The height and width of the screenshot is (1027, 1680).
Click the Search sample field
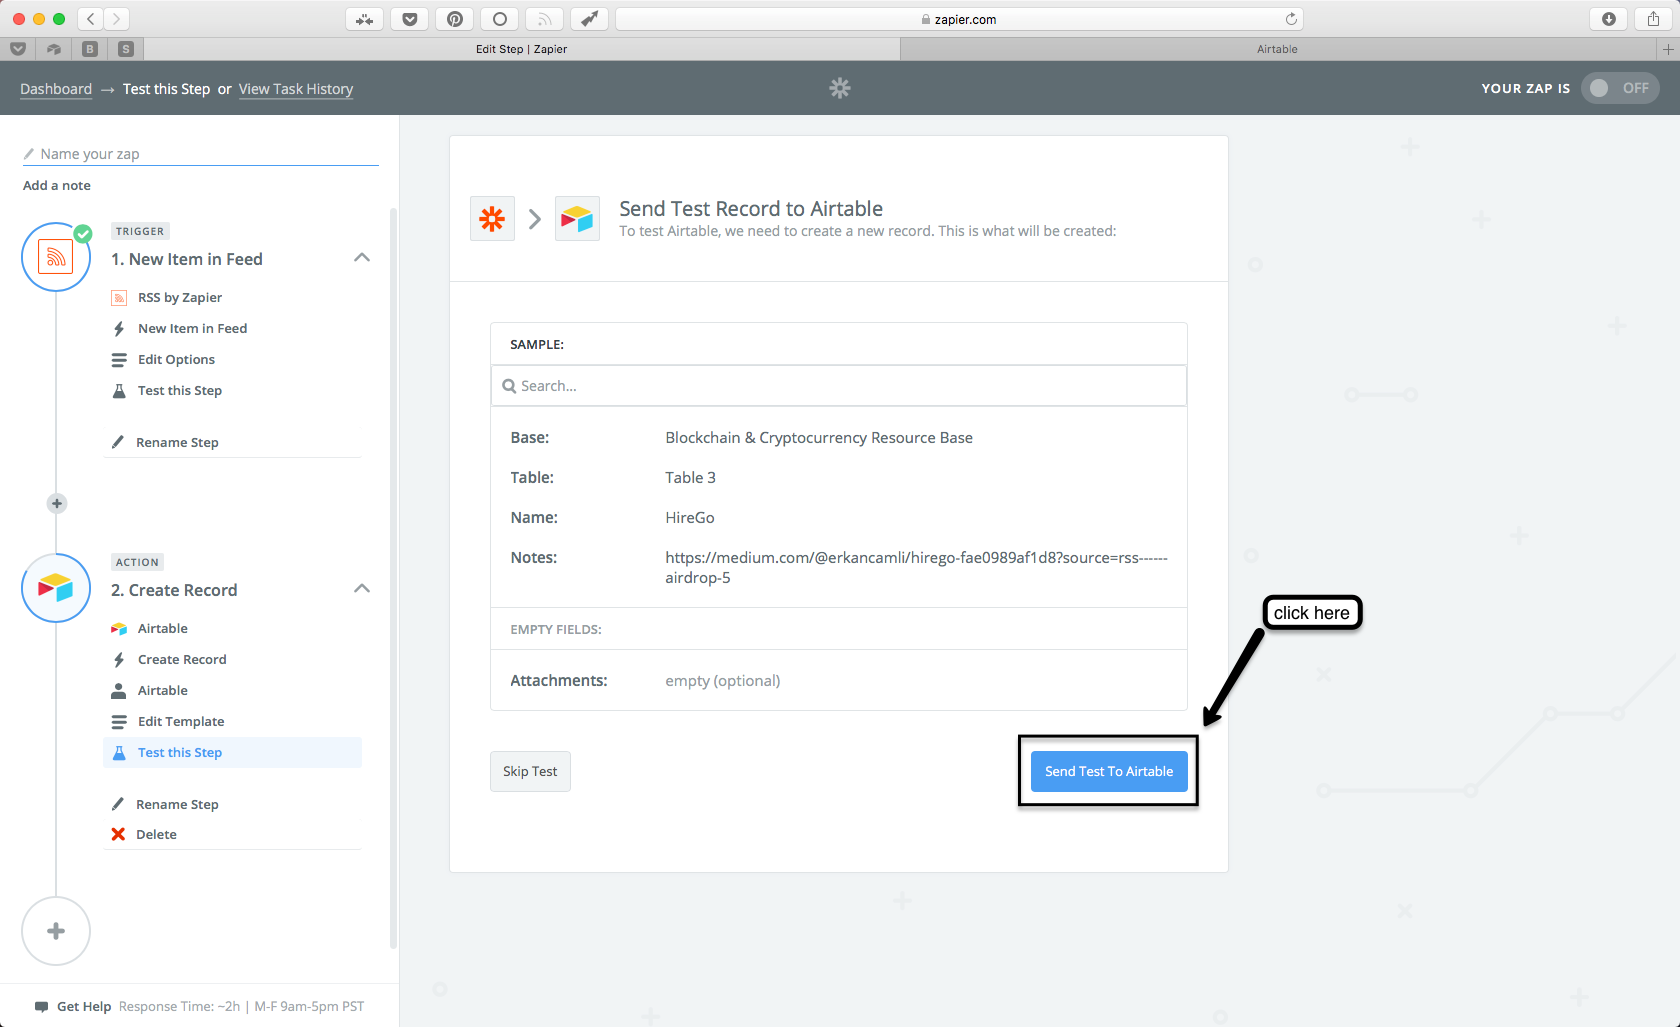click(x=838, y=386)
